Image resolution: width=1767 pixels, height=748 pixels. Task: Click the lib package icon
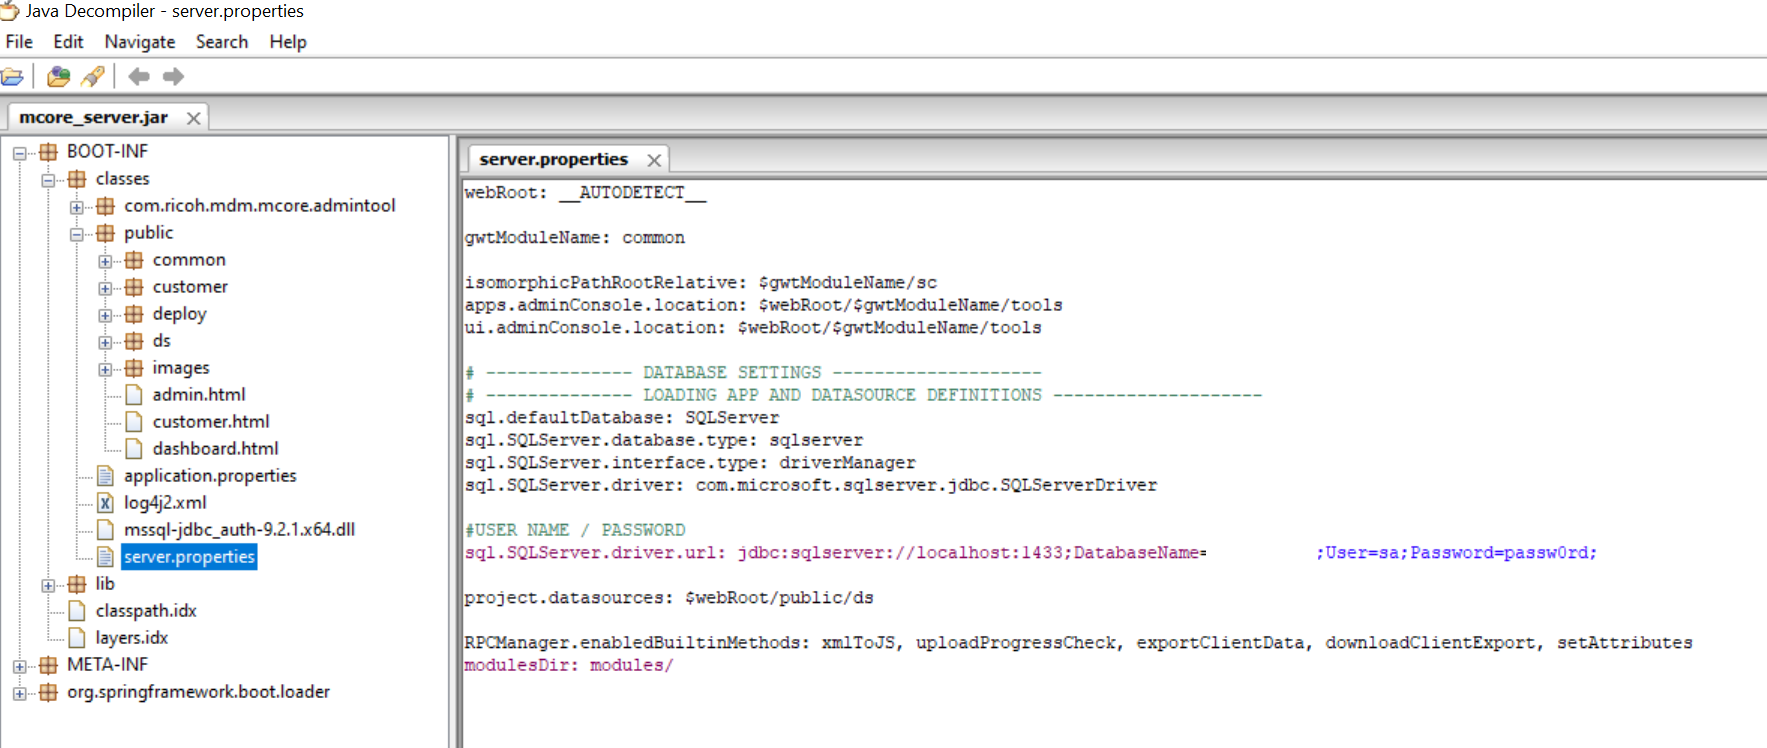point(77,584)
